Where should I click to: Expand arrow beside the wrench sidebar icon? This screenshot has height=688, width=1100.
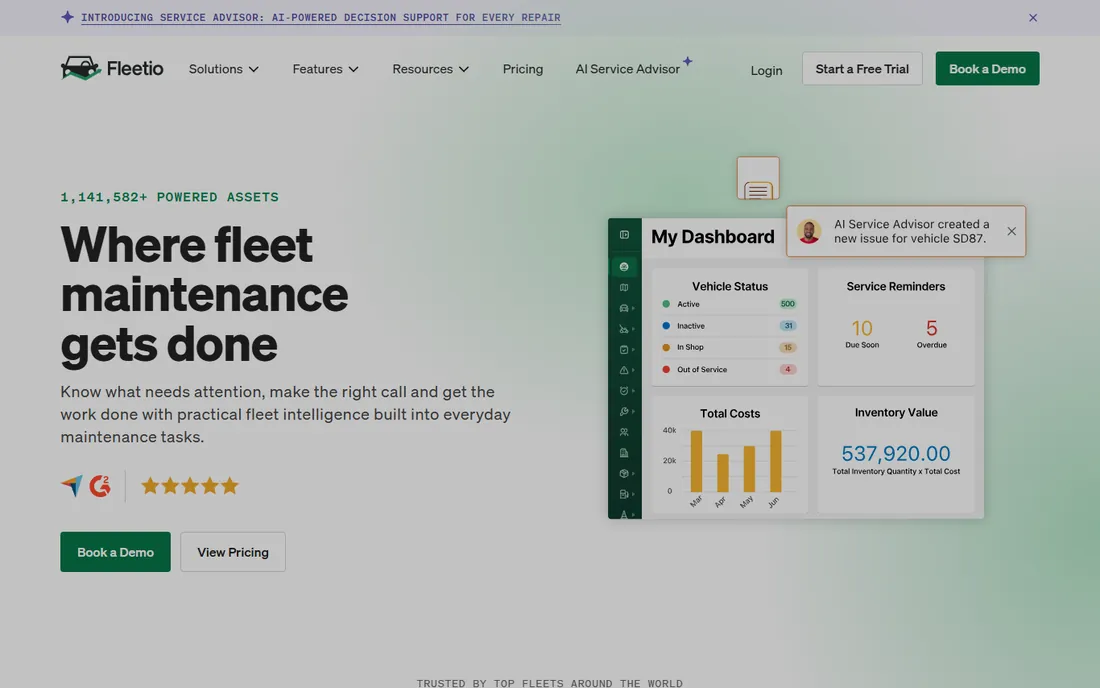pos(633,412)
